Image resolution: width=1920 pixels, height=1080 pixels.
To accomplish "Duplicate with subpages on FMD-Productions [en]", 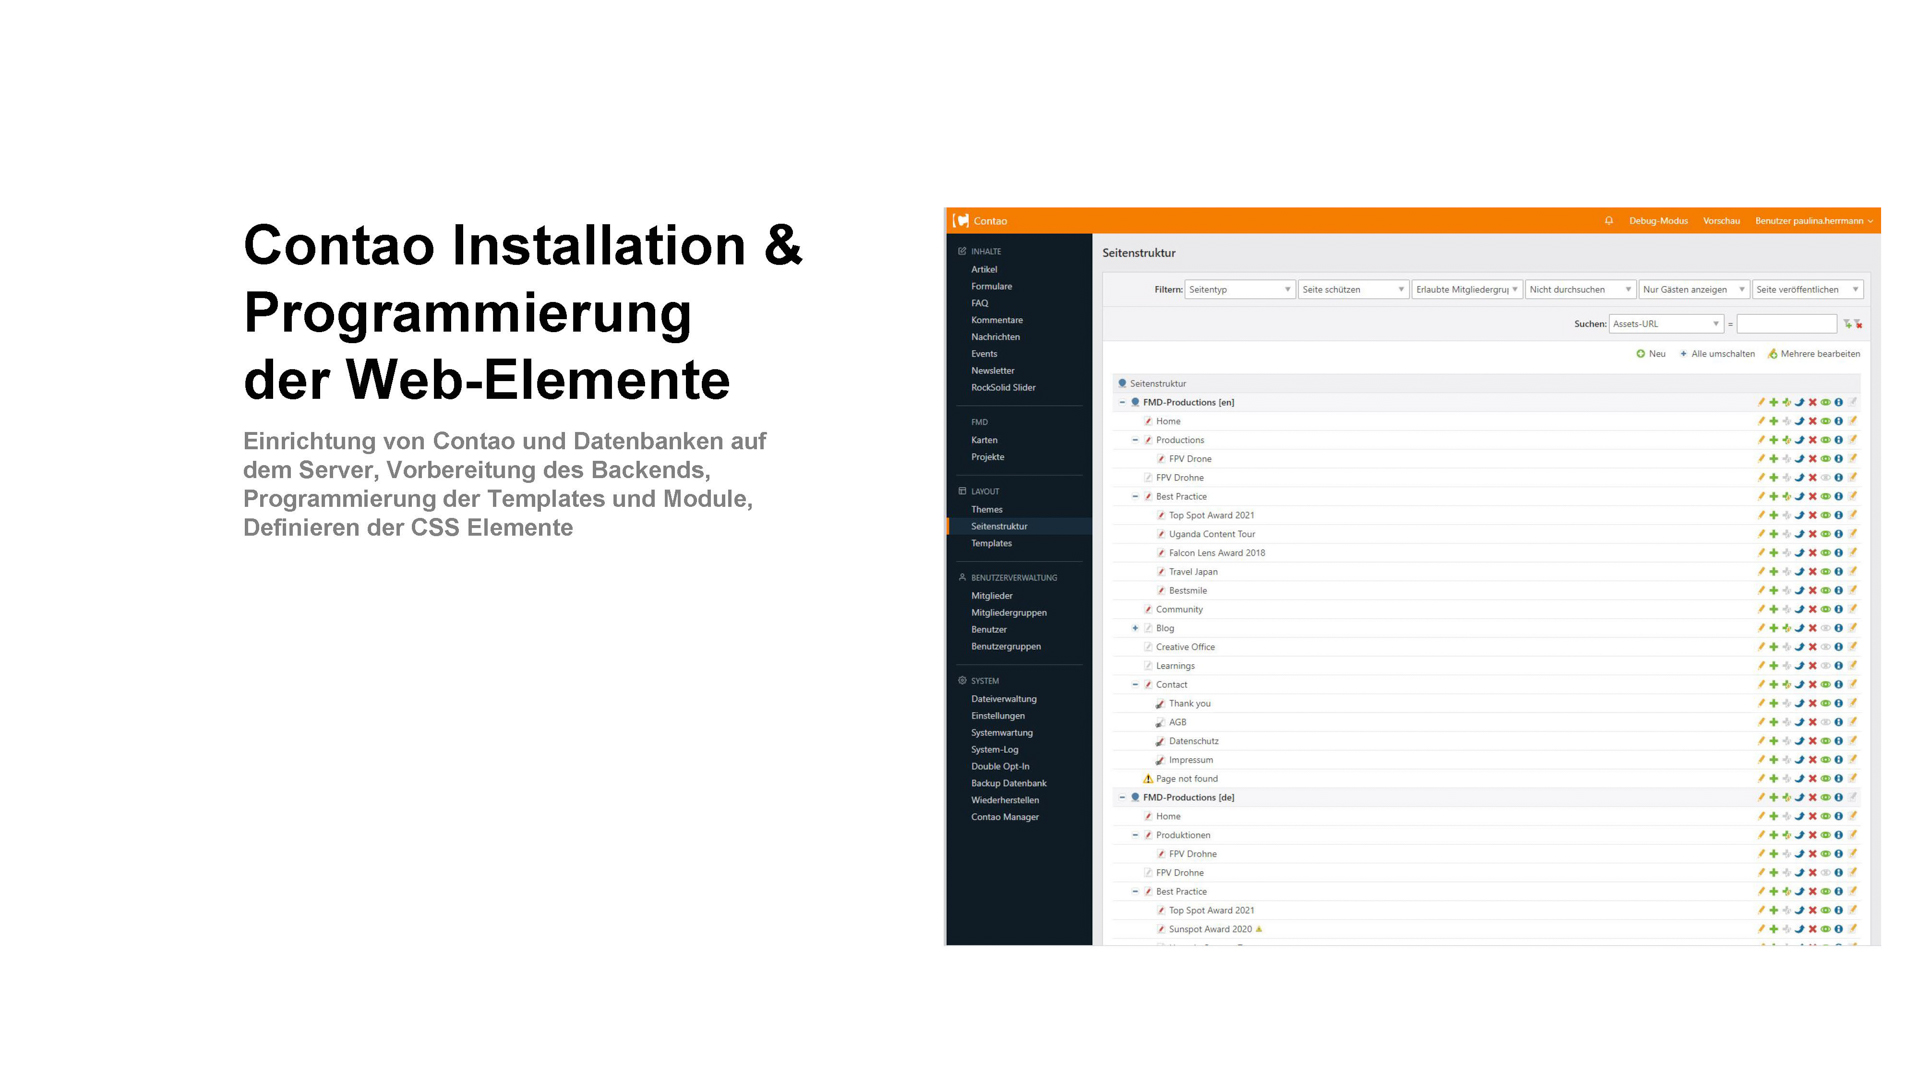I will click(x=1787, y=403).
